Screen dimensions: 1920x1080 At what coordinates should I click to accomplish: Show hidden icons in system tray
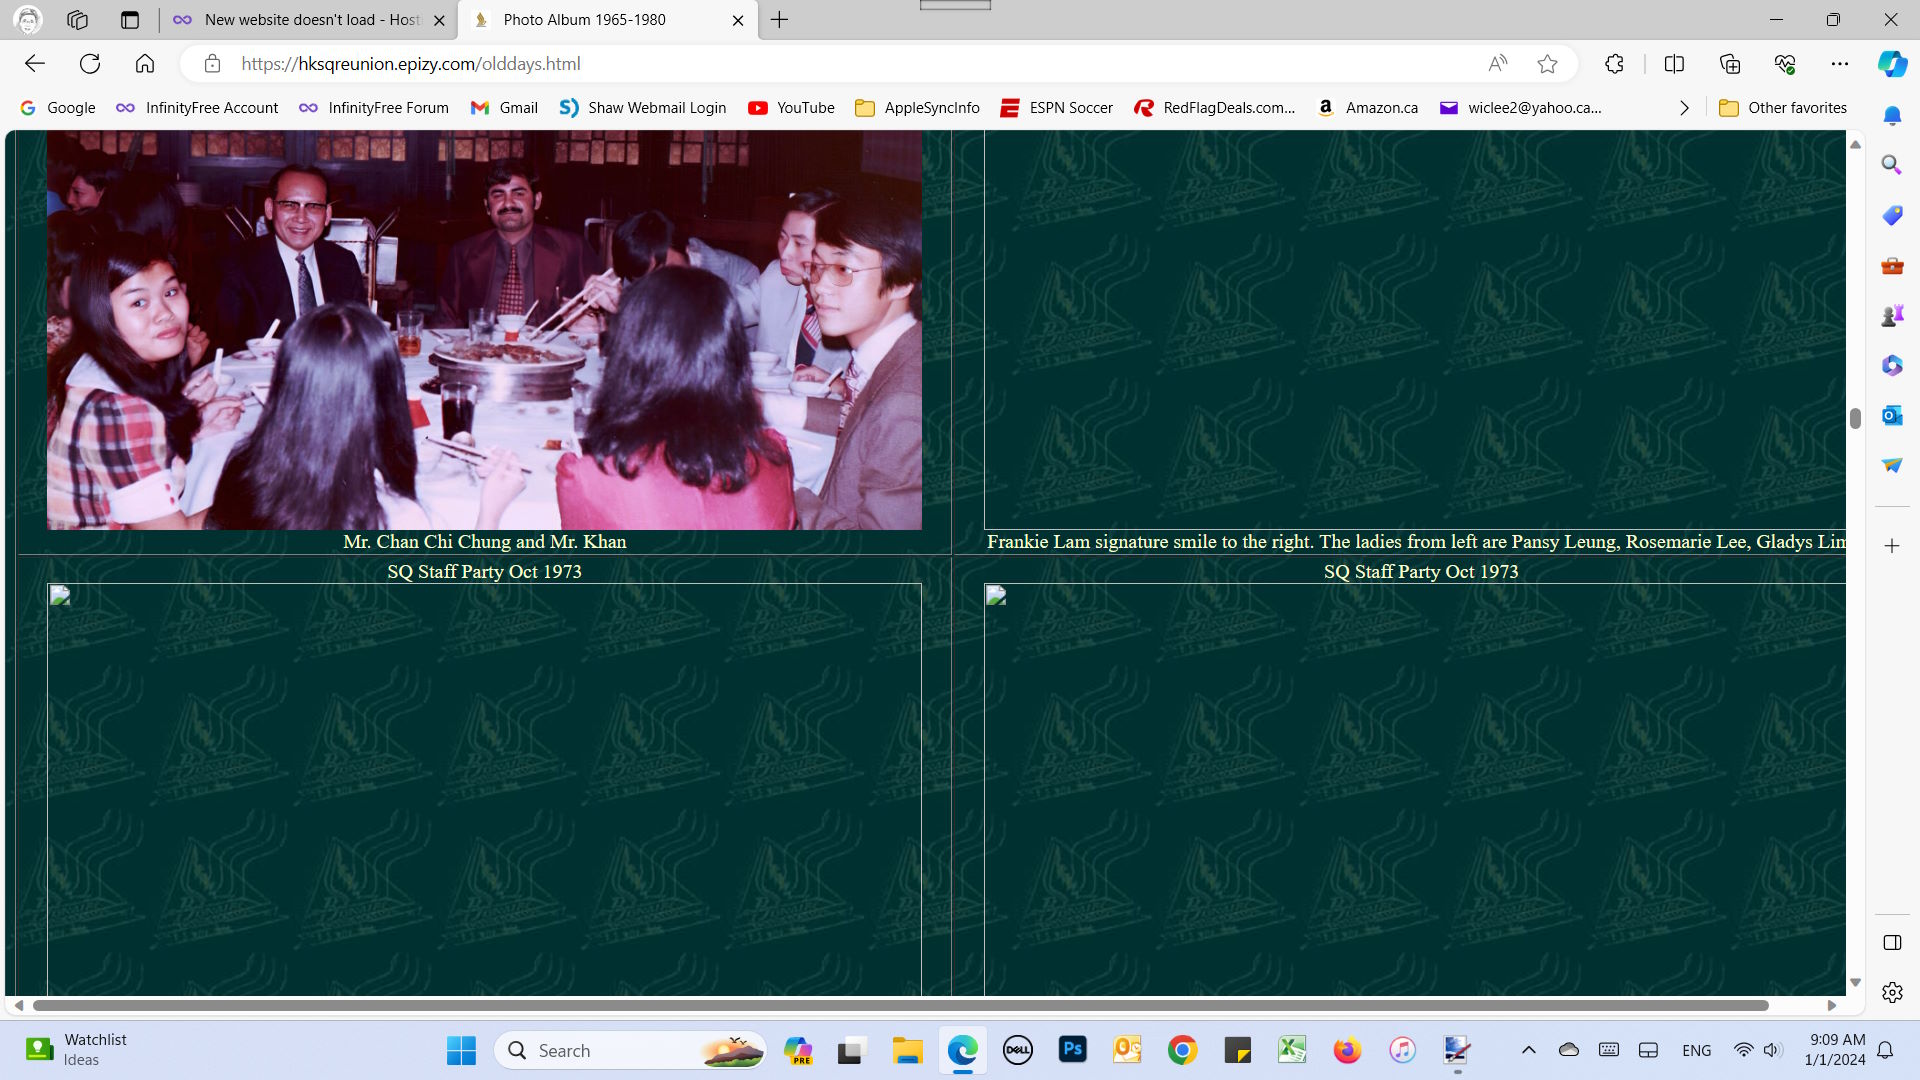(1528, 1050)
